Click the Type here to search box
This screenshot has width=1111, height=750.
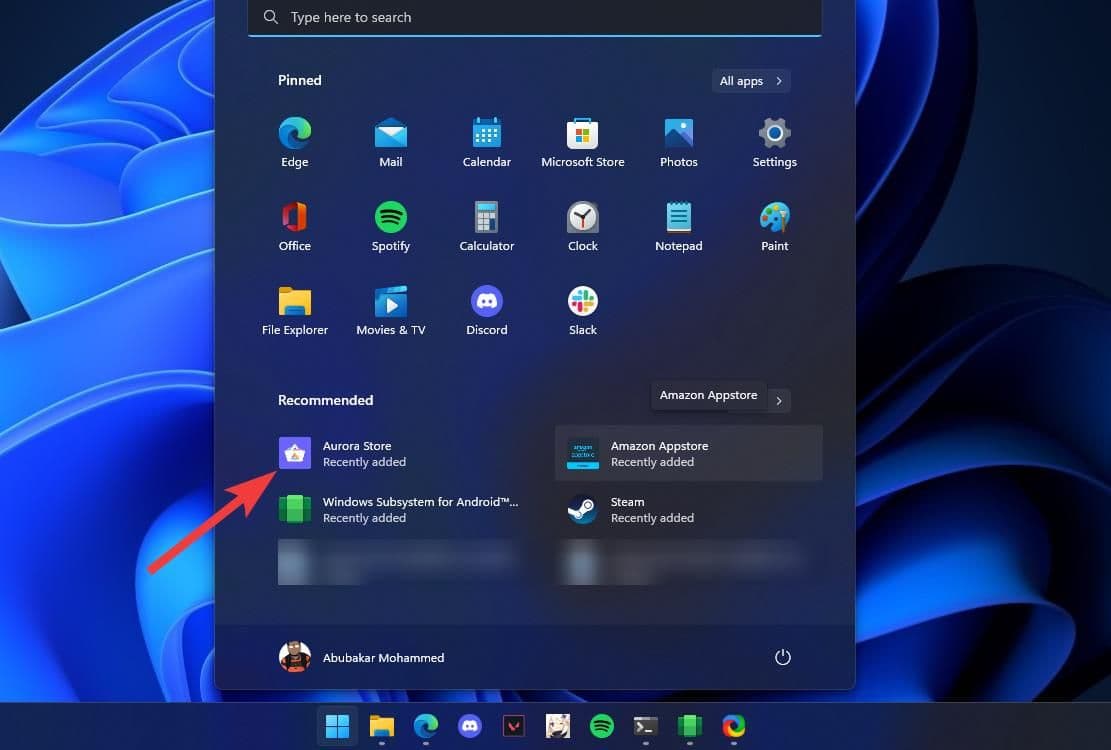click(534, 18)
